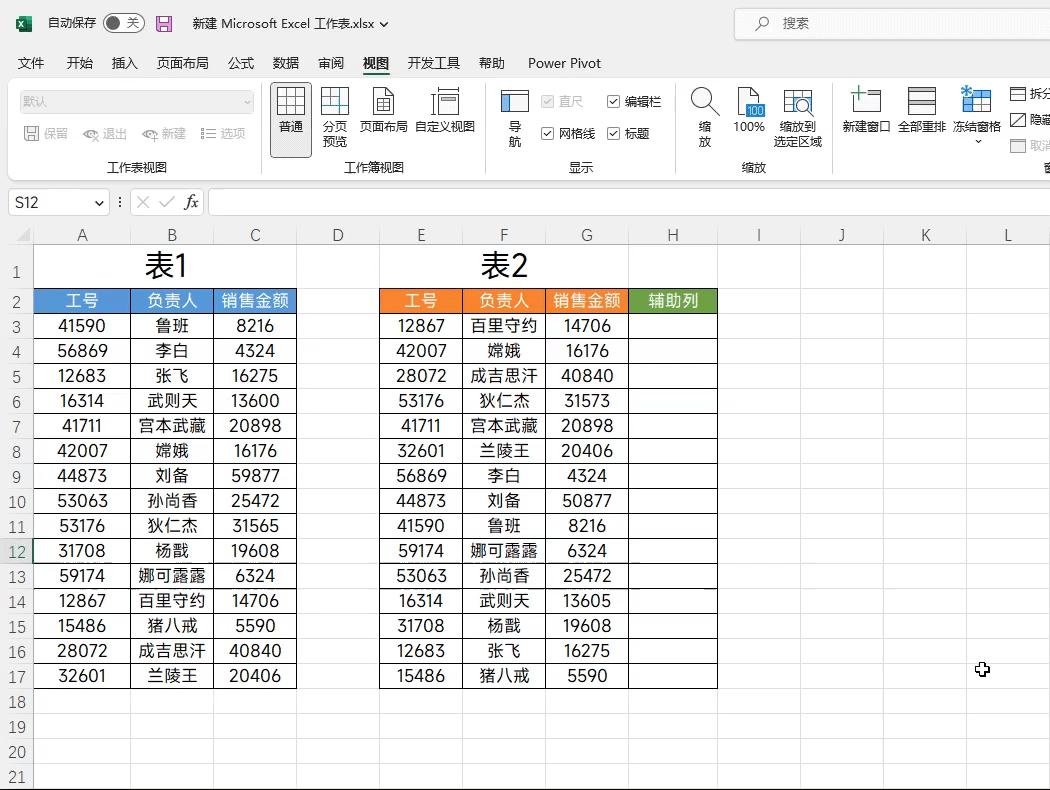Select the 武则天 cell in column B
Image resolution: width=1050 pixels, height=790 pixels.
coord(172,401)
